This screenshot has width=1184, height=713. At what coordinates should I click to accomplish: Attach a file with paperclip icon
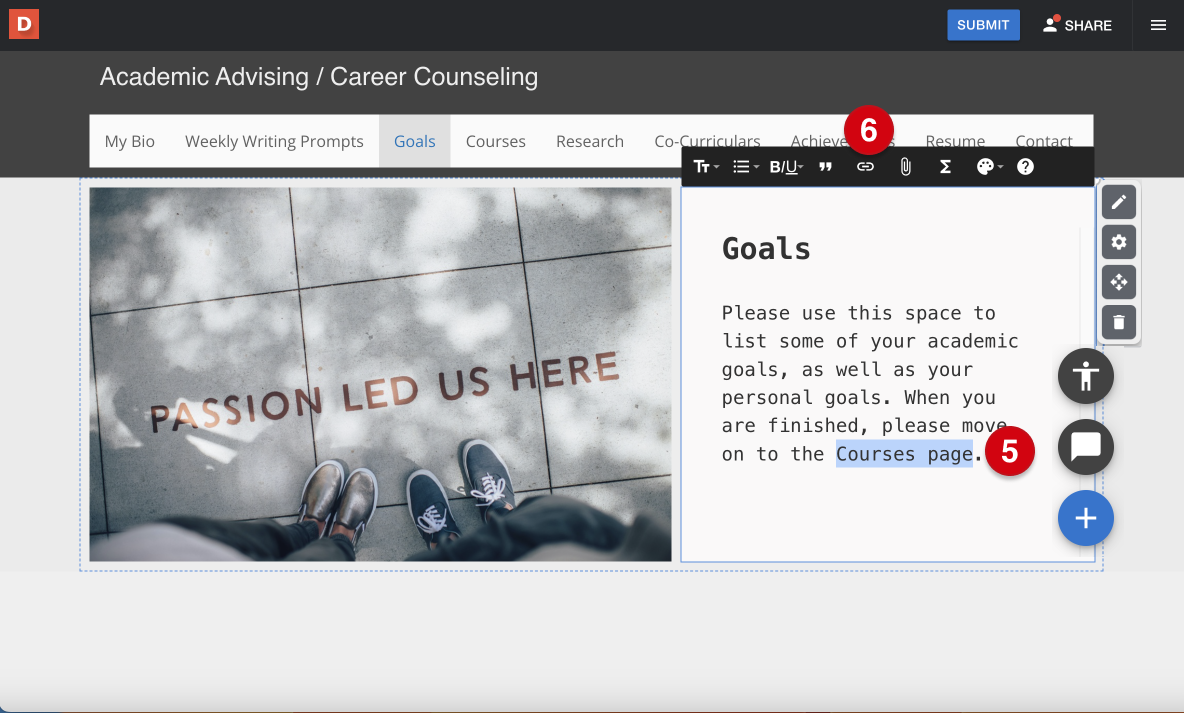pyautogui.click(x=905, y=167)
